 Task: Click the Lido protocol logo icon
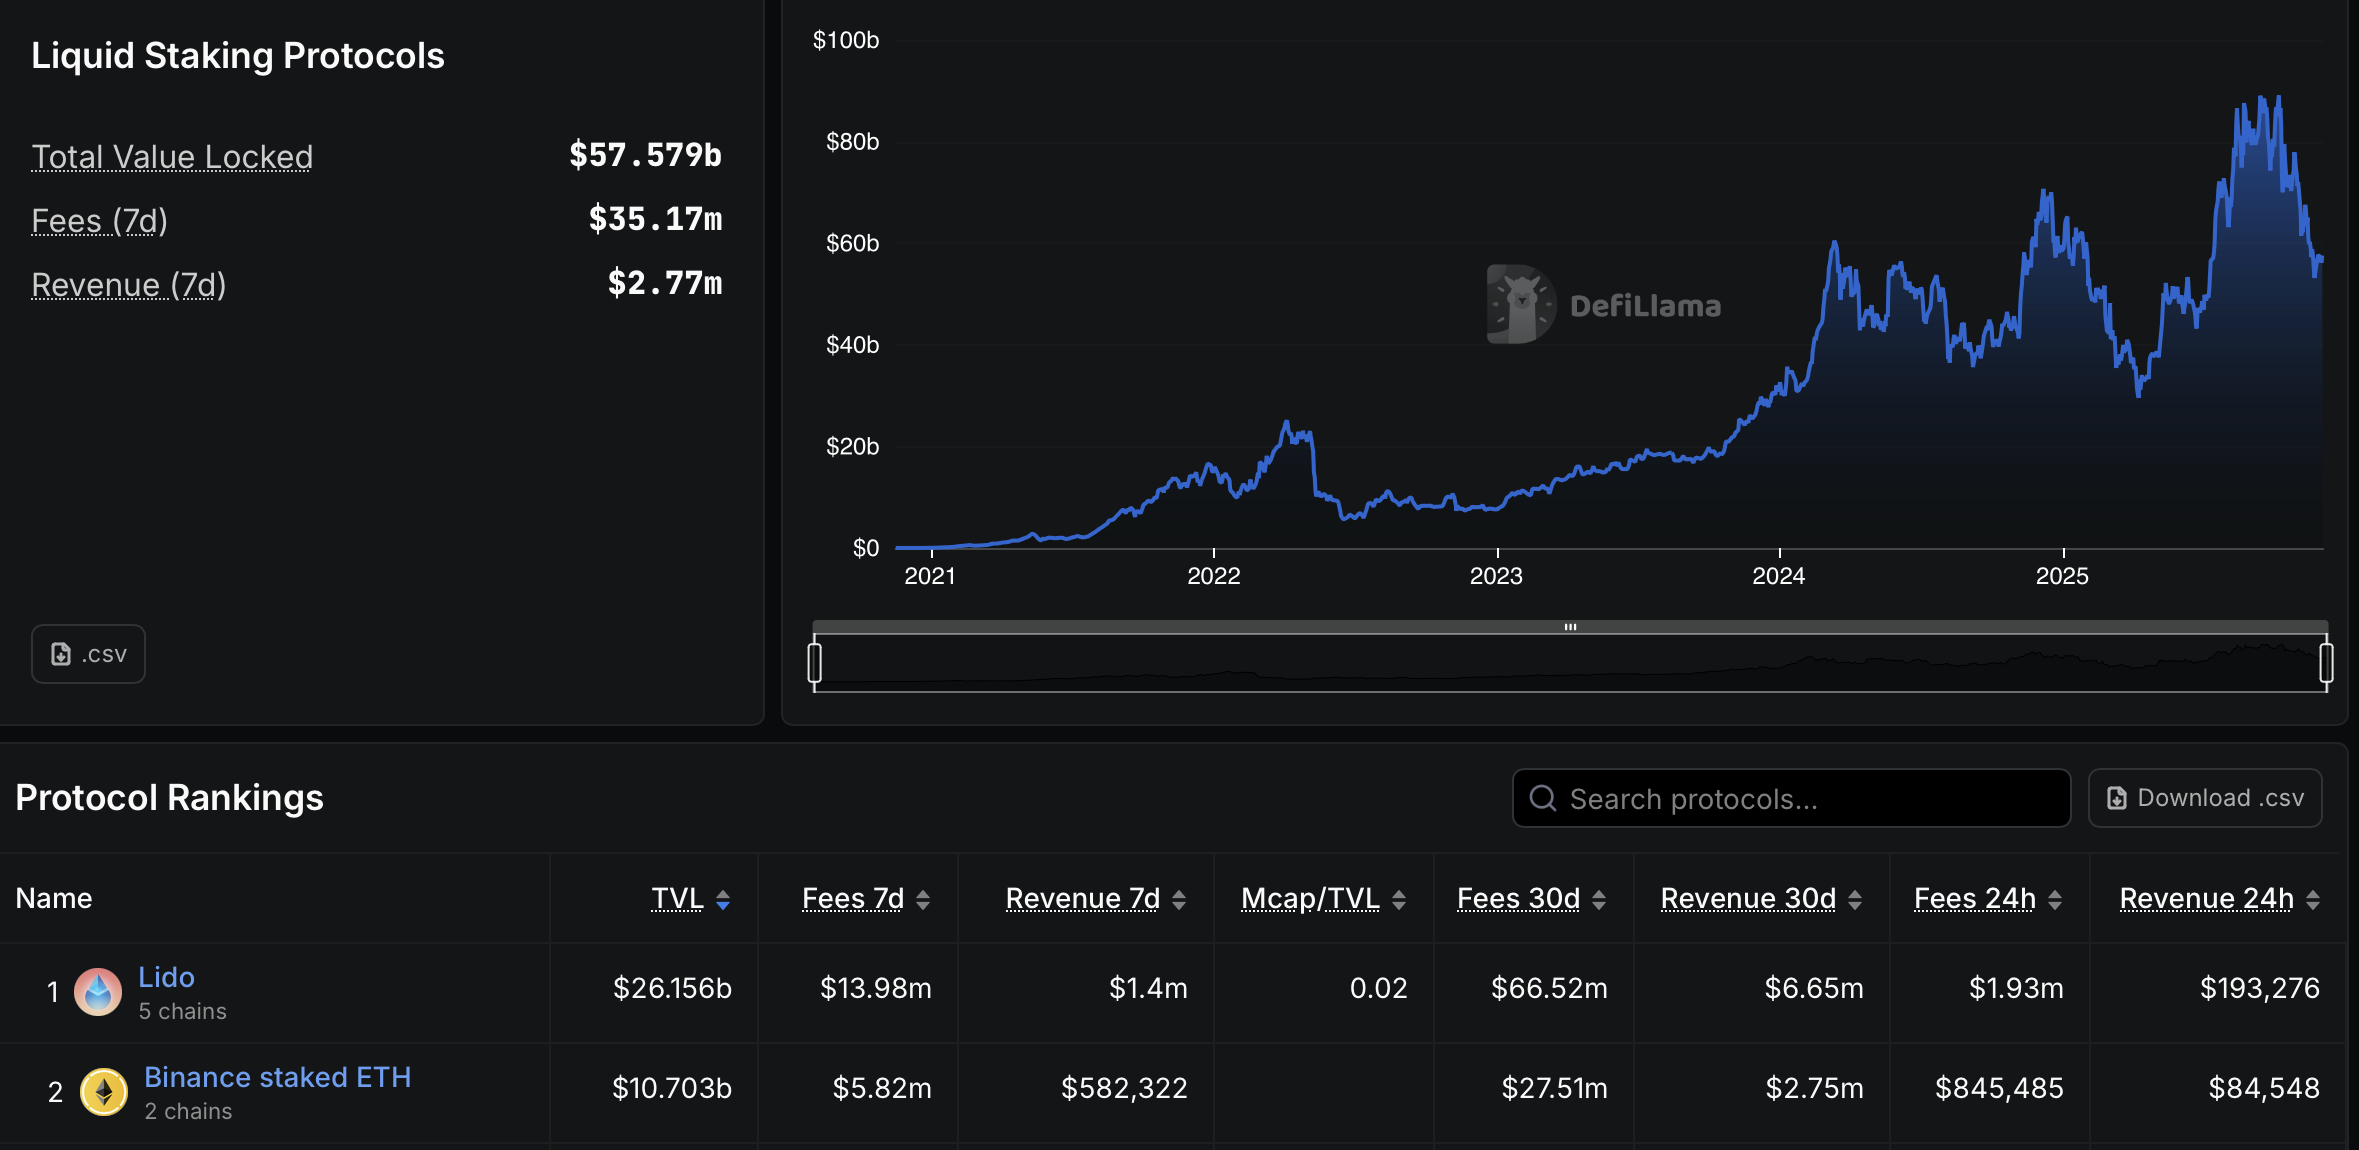pyautogui.click(x=98, y=992)
